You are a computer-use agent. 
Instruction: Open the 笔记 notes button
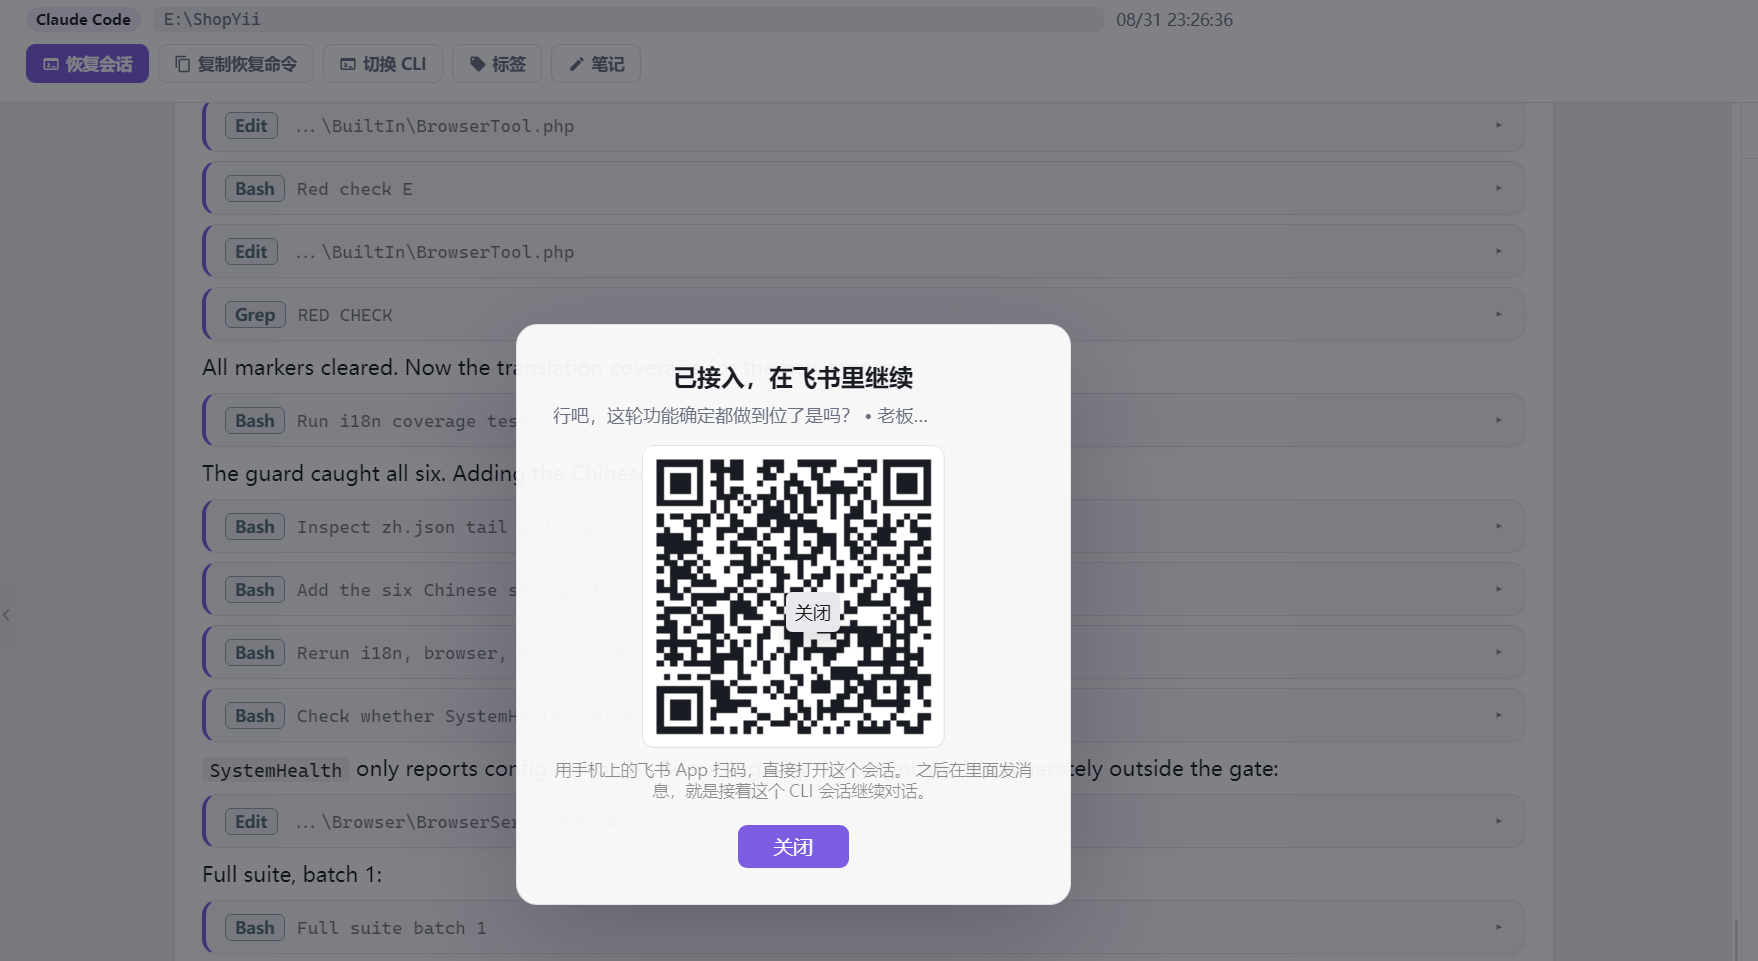pyautogui.click(x=596, y=64)
